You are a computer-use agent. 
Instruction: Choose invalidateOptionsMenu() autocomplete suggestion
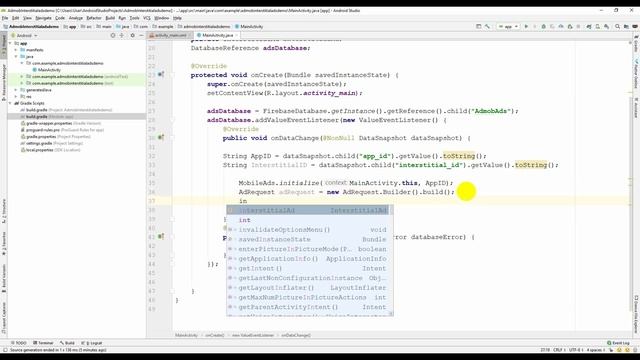point(308,230)
